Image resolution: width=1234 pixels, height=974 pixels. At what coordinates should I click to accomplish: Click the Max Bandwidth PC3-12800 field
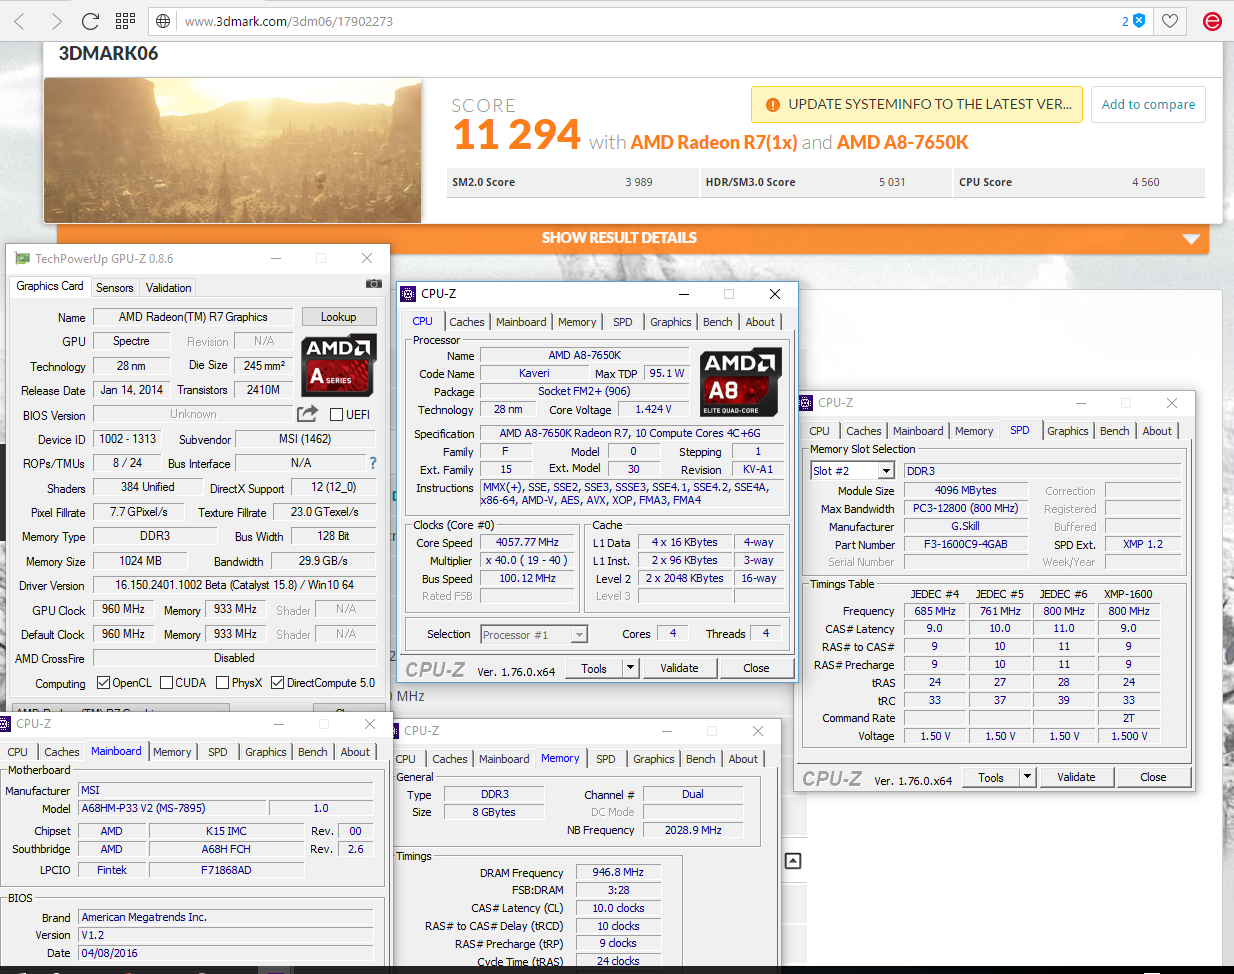pyautogui.click(x=966, y=508)
